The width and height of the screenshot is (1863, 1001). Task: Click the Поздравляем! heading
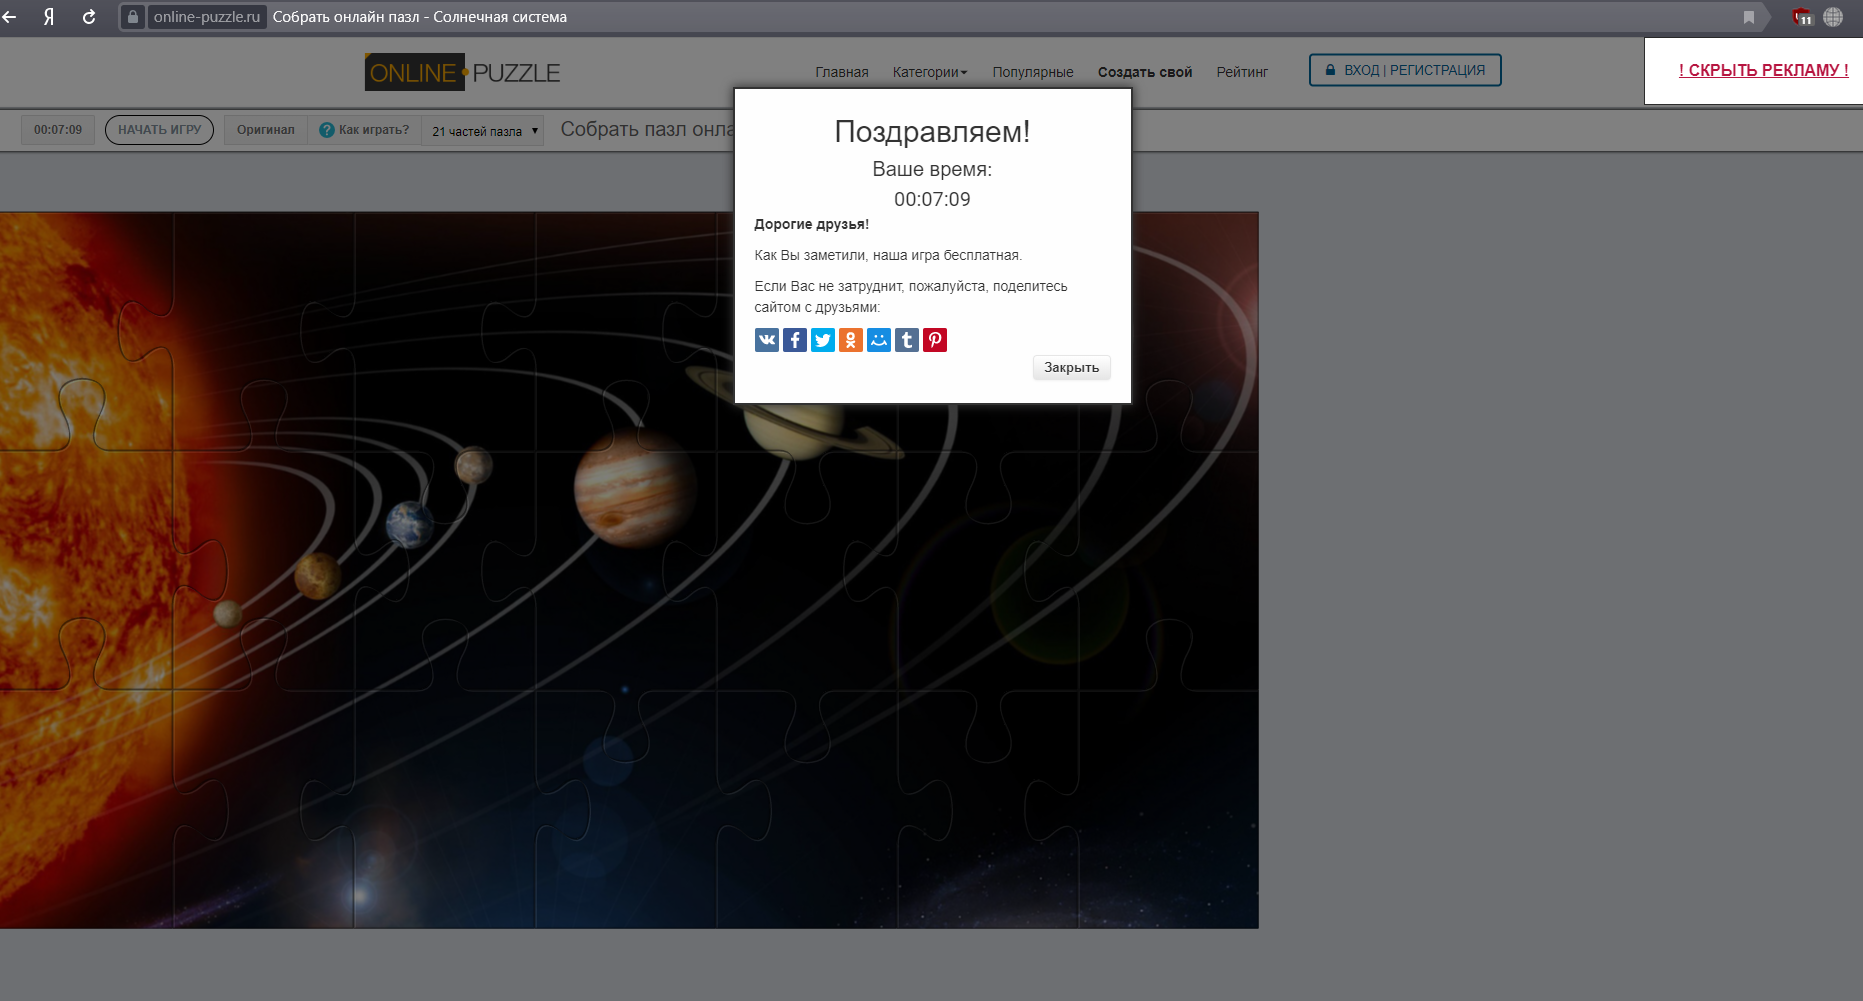932,132
